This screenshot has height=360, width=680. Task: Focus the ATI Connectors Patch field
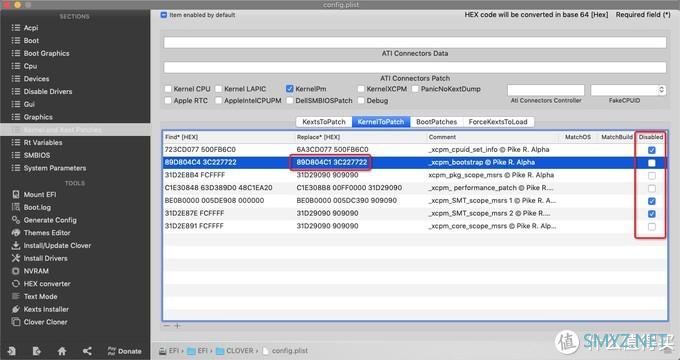[415, 67]
